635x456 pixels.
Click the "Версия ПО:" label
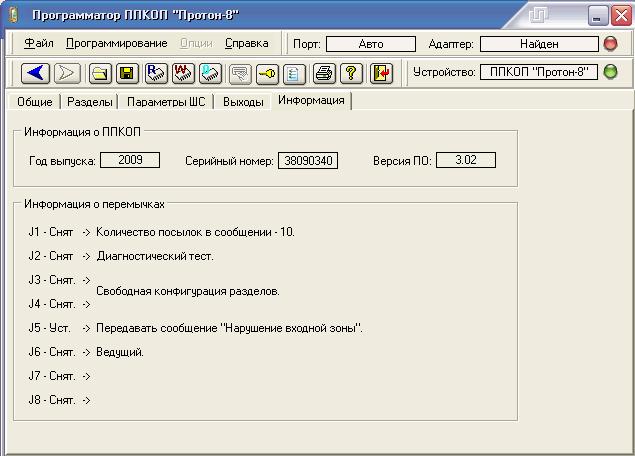[x=402, y=161]
